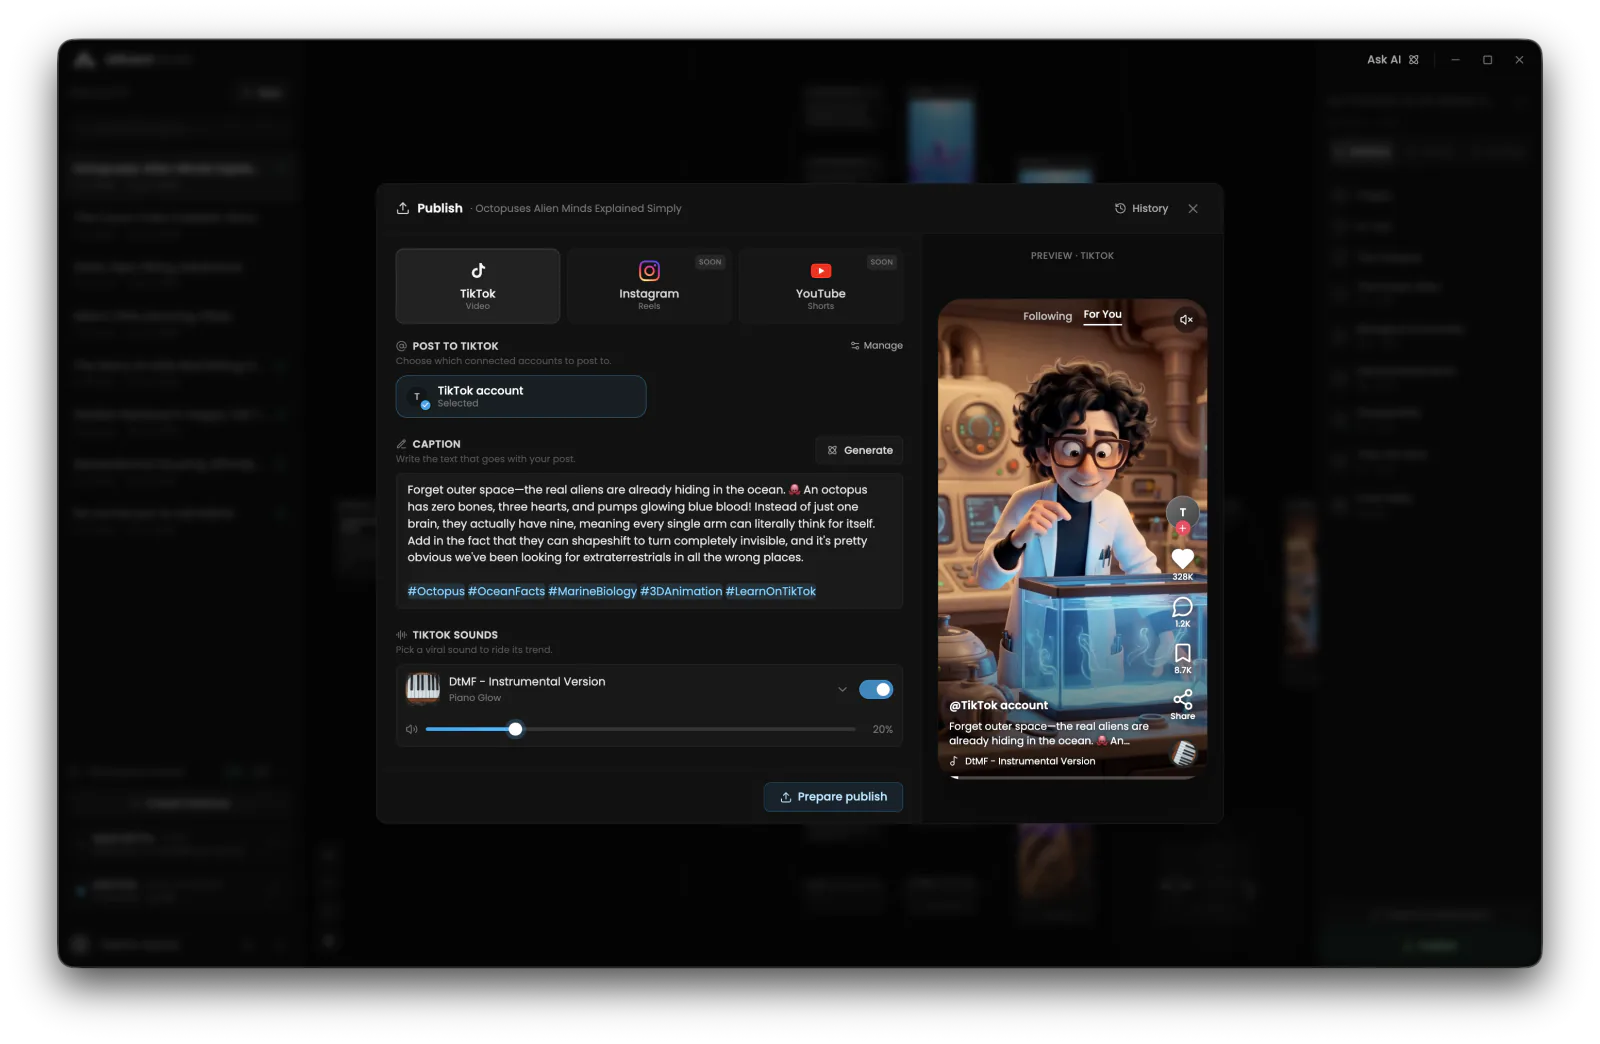Click the heart like icon in preview

[x=1182, y=559]
